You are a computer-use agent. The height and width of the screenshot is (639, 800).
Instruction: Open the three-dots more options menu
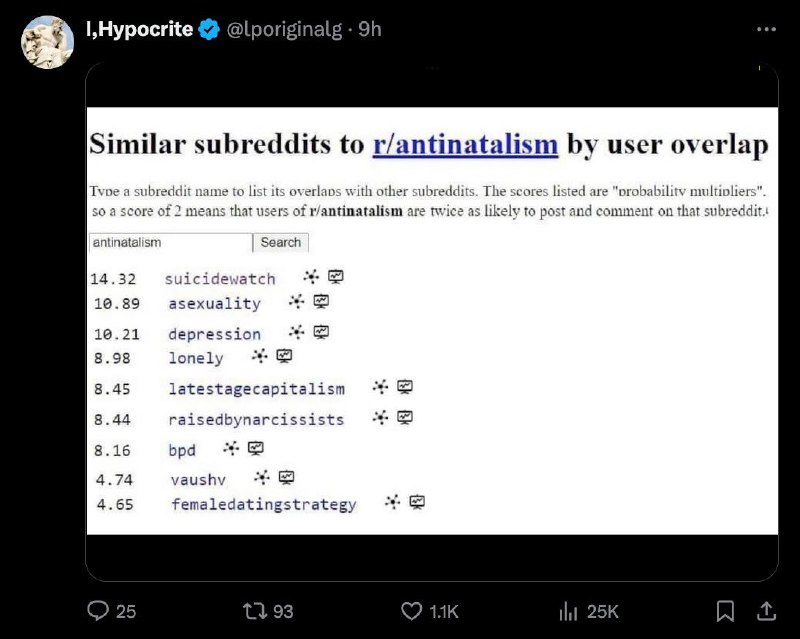(x=766, y=30)
